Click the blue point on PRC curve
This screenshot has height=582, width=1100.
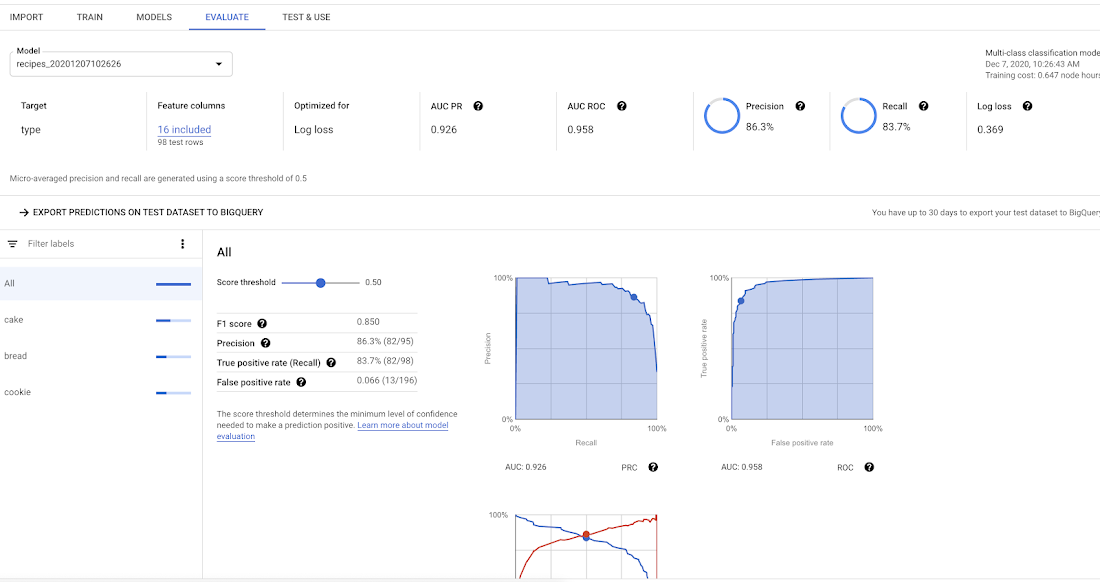point(633,297)
